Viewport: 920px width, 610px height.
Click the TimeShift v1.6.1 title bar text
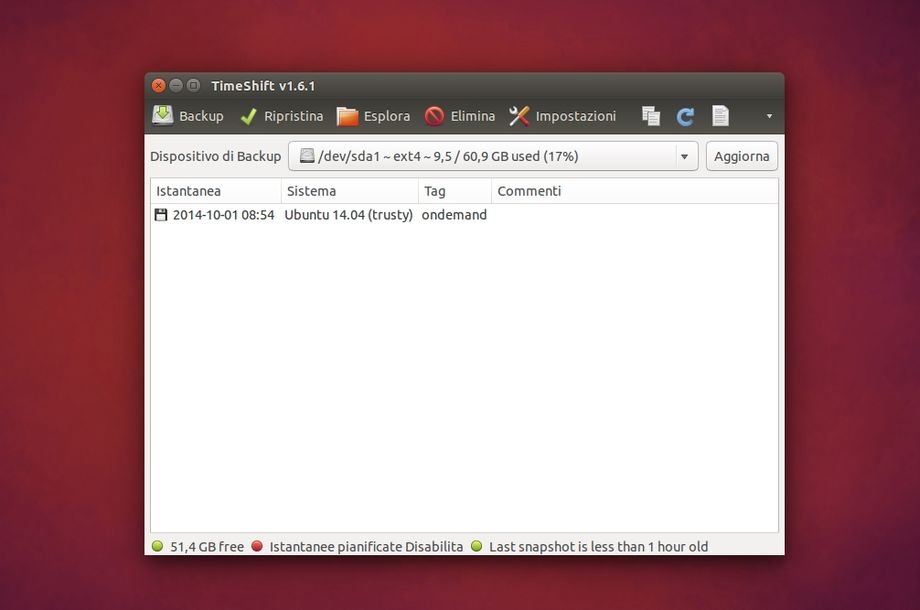[263, 86]
